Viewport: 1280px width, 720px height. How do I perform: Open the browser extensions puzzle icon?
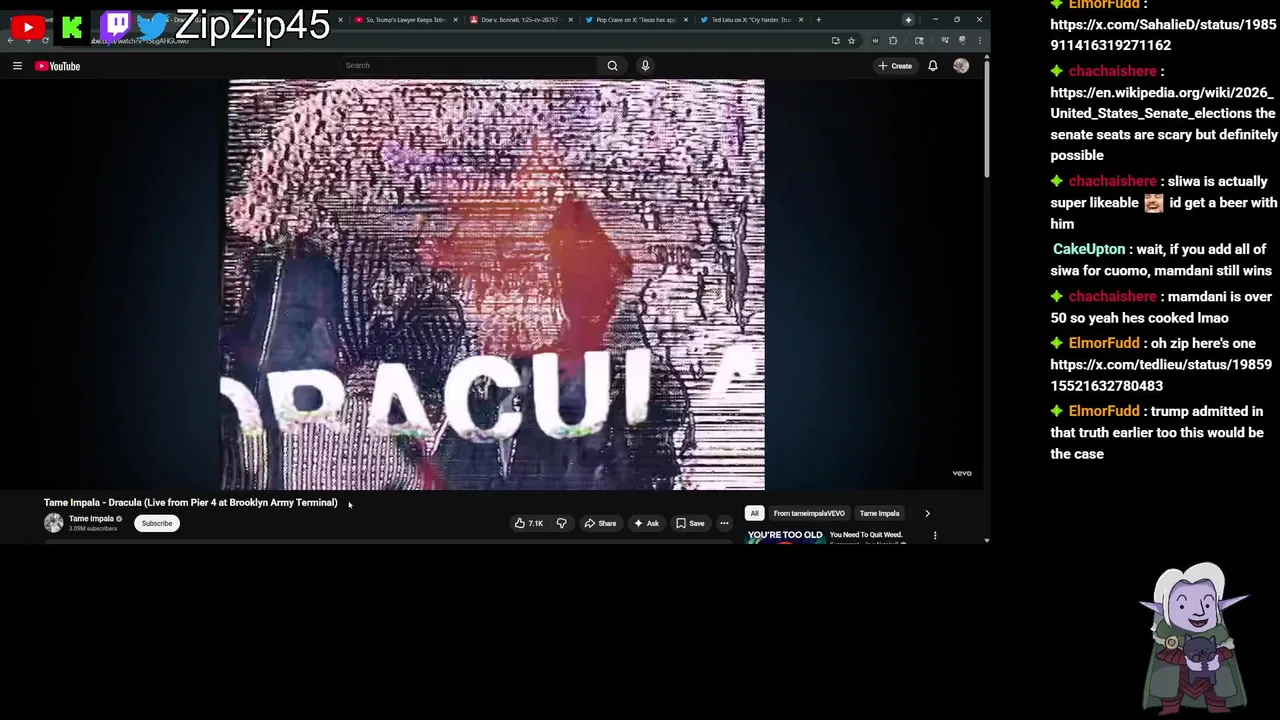893,41
